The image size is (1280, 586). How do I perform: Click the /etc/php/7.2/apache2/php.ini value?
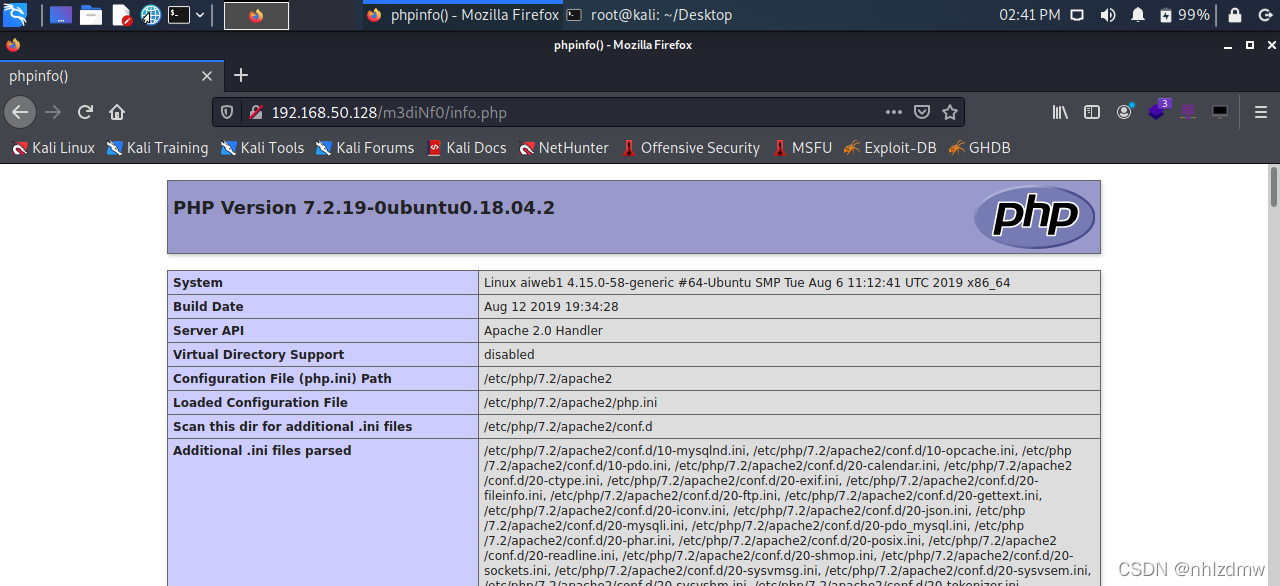[570, 403]
